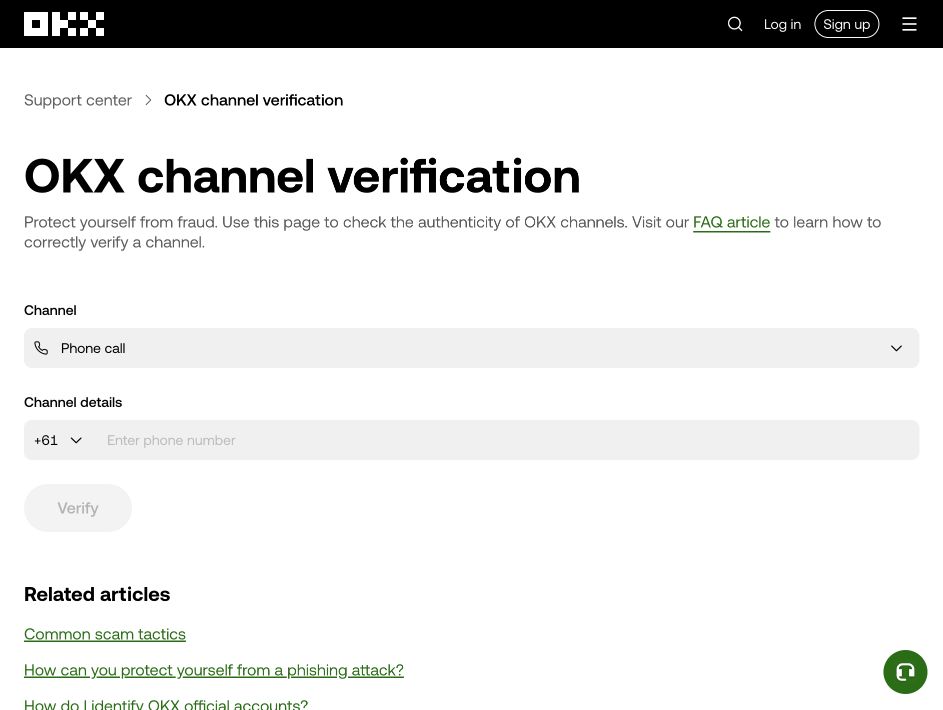The image size is (943, 710).
Task: Click the Verify button
Action: (78, 508)
